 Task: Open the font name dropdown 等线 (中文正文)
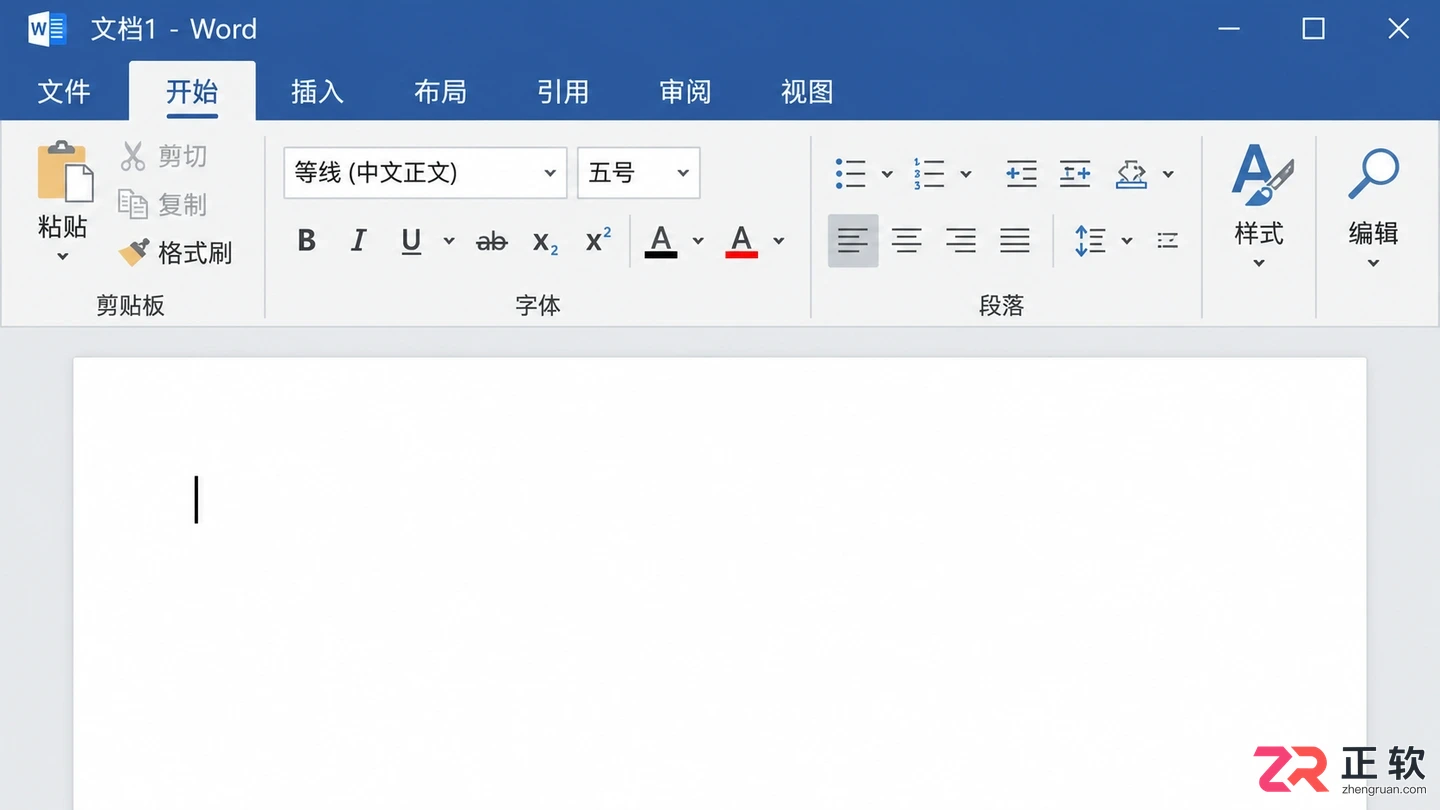click(x=425, y=173)
